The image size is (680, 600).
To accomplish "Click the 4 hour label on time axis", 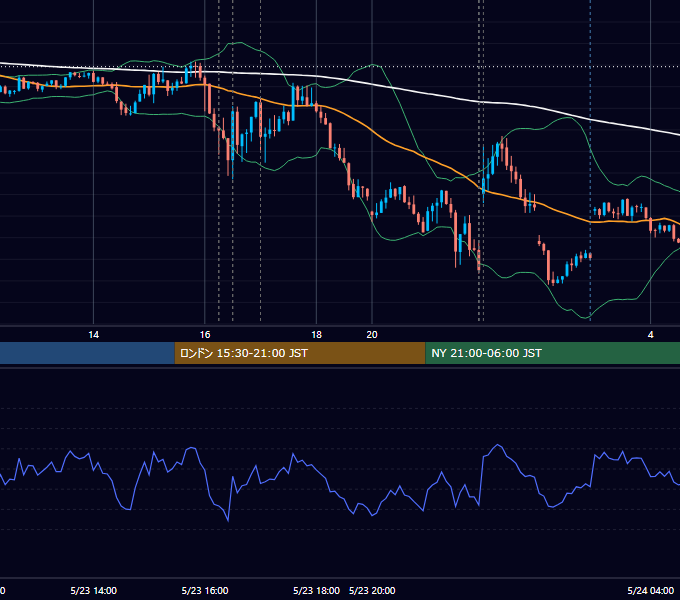I will (650, 335).
